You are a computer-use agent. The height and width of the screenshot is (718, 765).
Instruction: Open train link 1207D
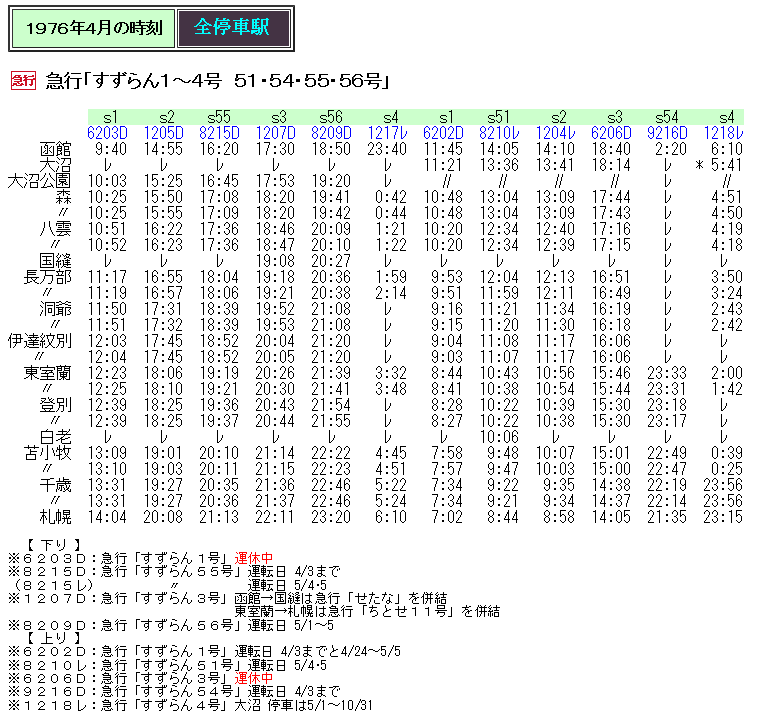(x=275, y=133)
